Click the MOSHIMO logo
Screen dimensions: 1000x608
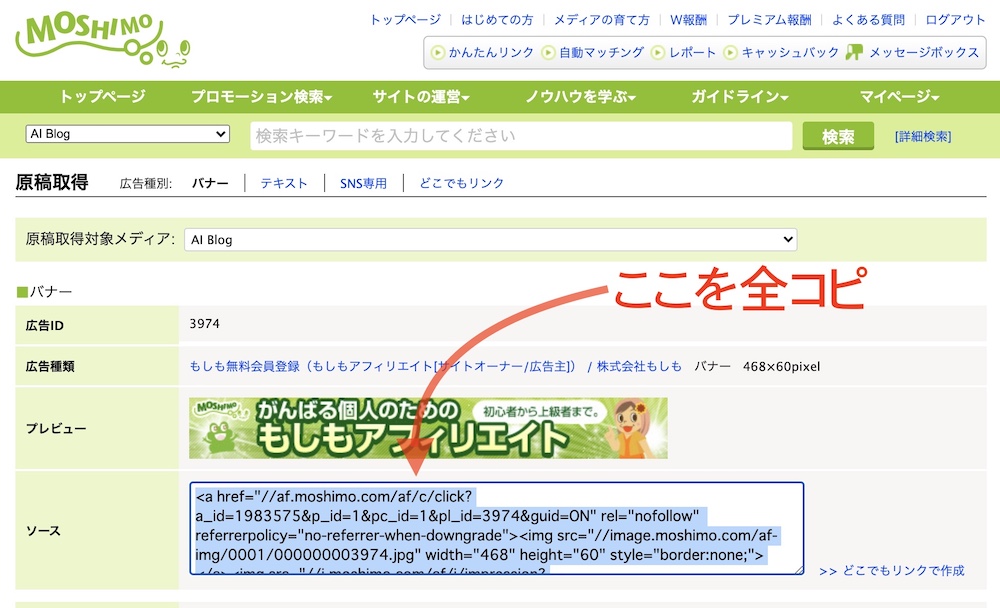pos(103,40)
